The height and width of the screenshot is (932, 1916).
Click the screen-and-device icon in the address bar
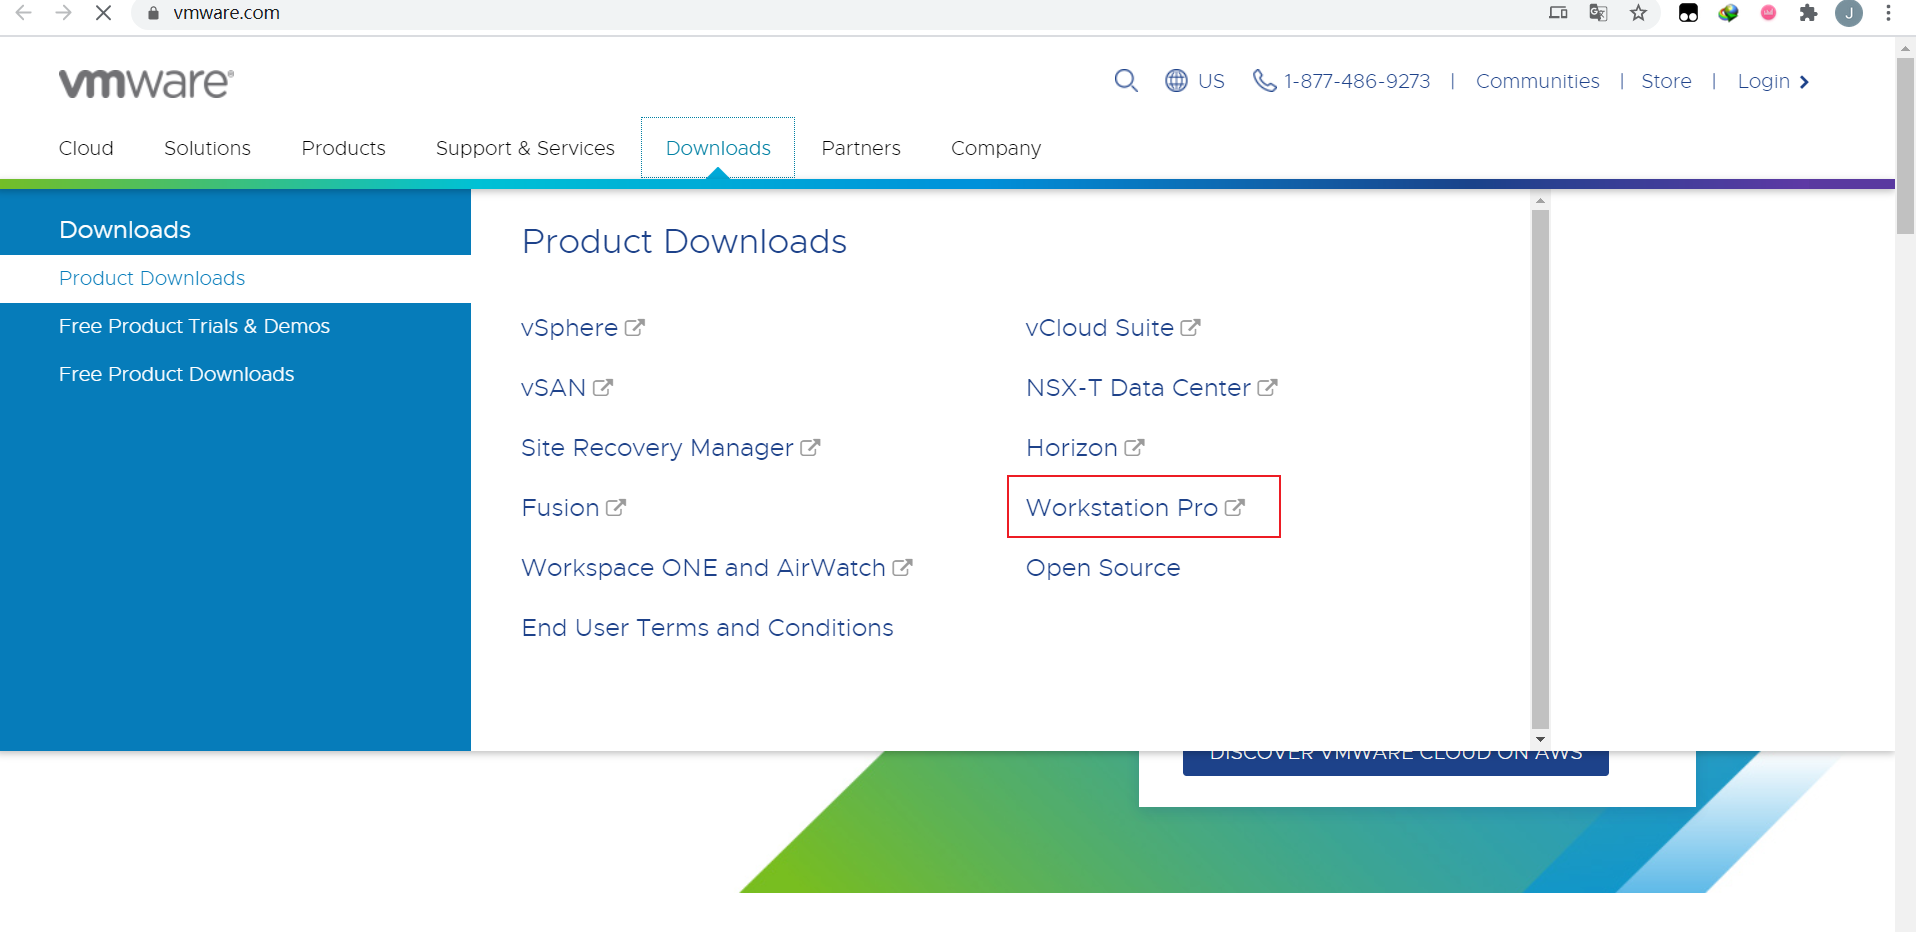(1558, 13)
